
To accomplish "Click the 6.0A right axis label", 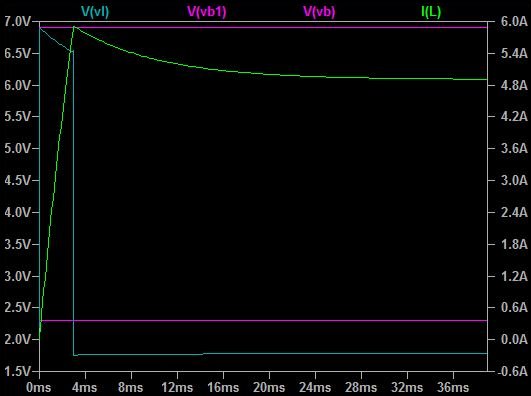I will coord(514,22).
